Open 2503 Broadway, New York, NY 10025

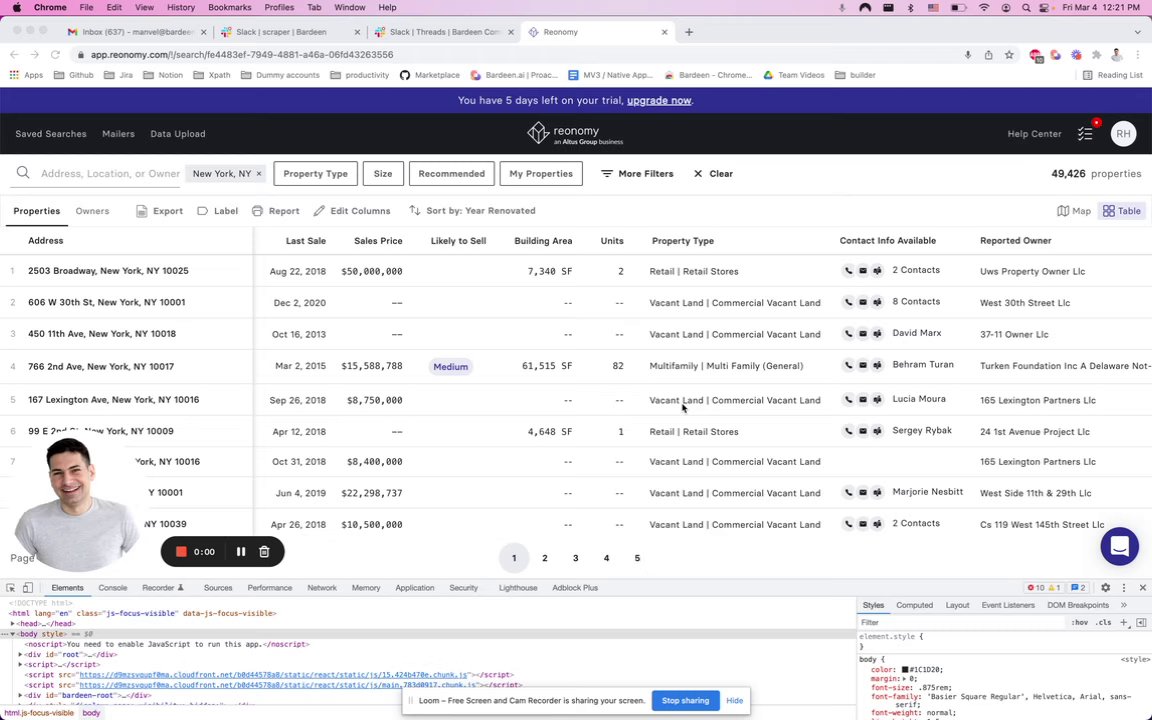point(108,271)
